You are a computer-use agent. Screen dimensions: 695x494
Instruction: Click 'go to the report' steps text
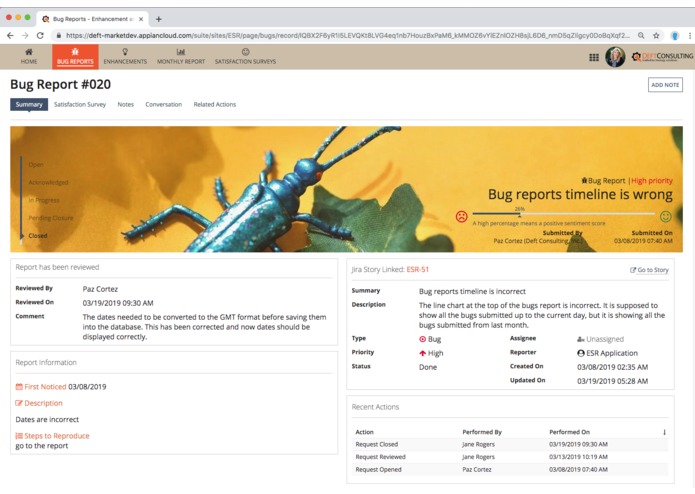click(42, 446)
